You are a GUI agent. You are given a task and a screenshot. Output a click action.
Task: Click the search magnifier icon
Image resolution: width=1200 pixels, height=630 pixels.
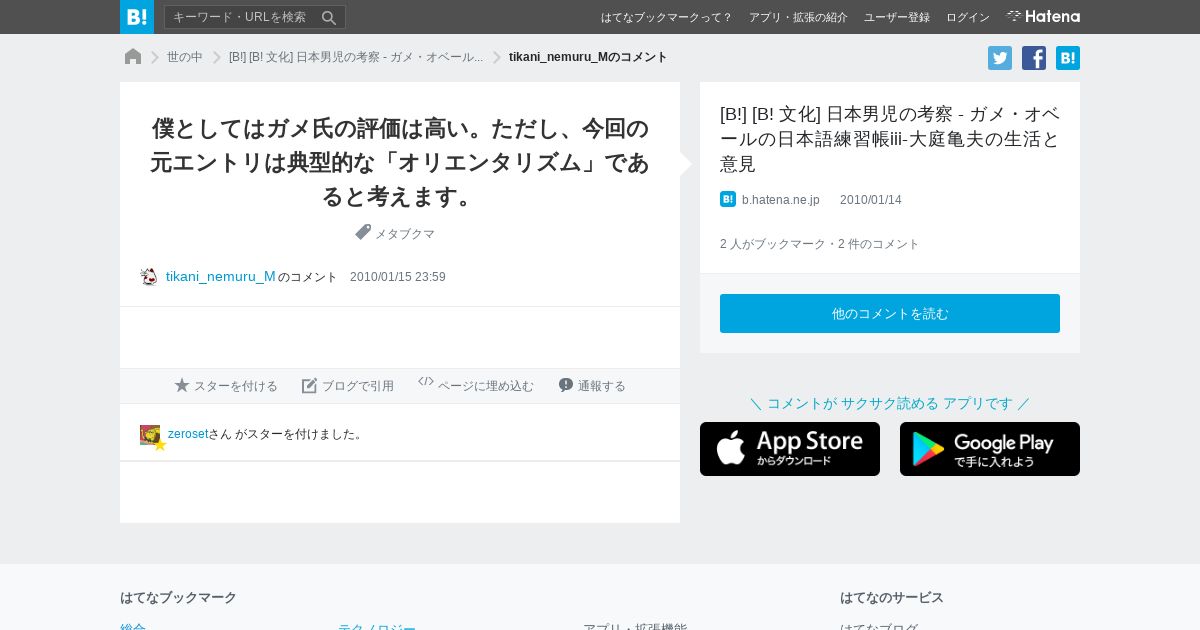click(x=329, y=17)
